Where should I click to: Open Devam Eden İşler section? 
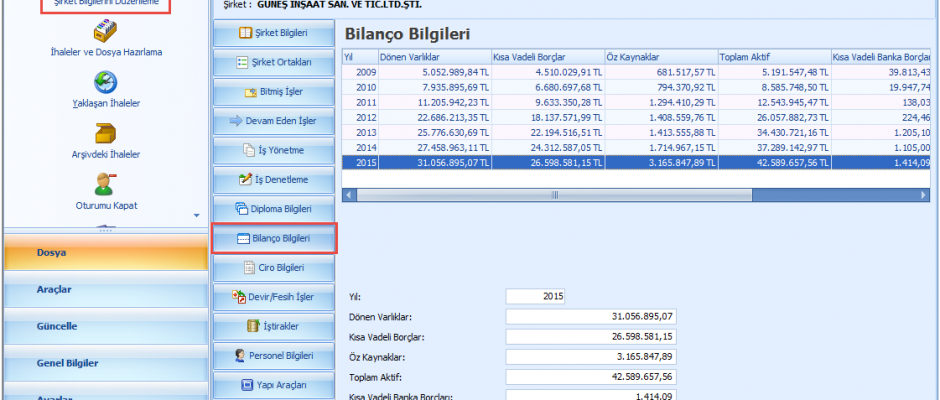[x=274, y=121]
